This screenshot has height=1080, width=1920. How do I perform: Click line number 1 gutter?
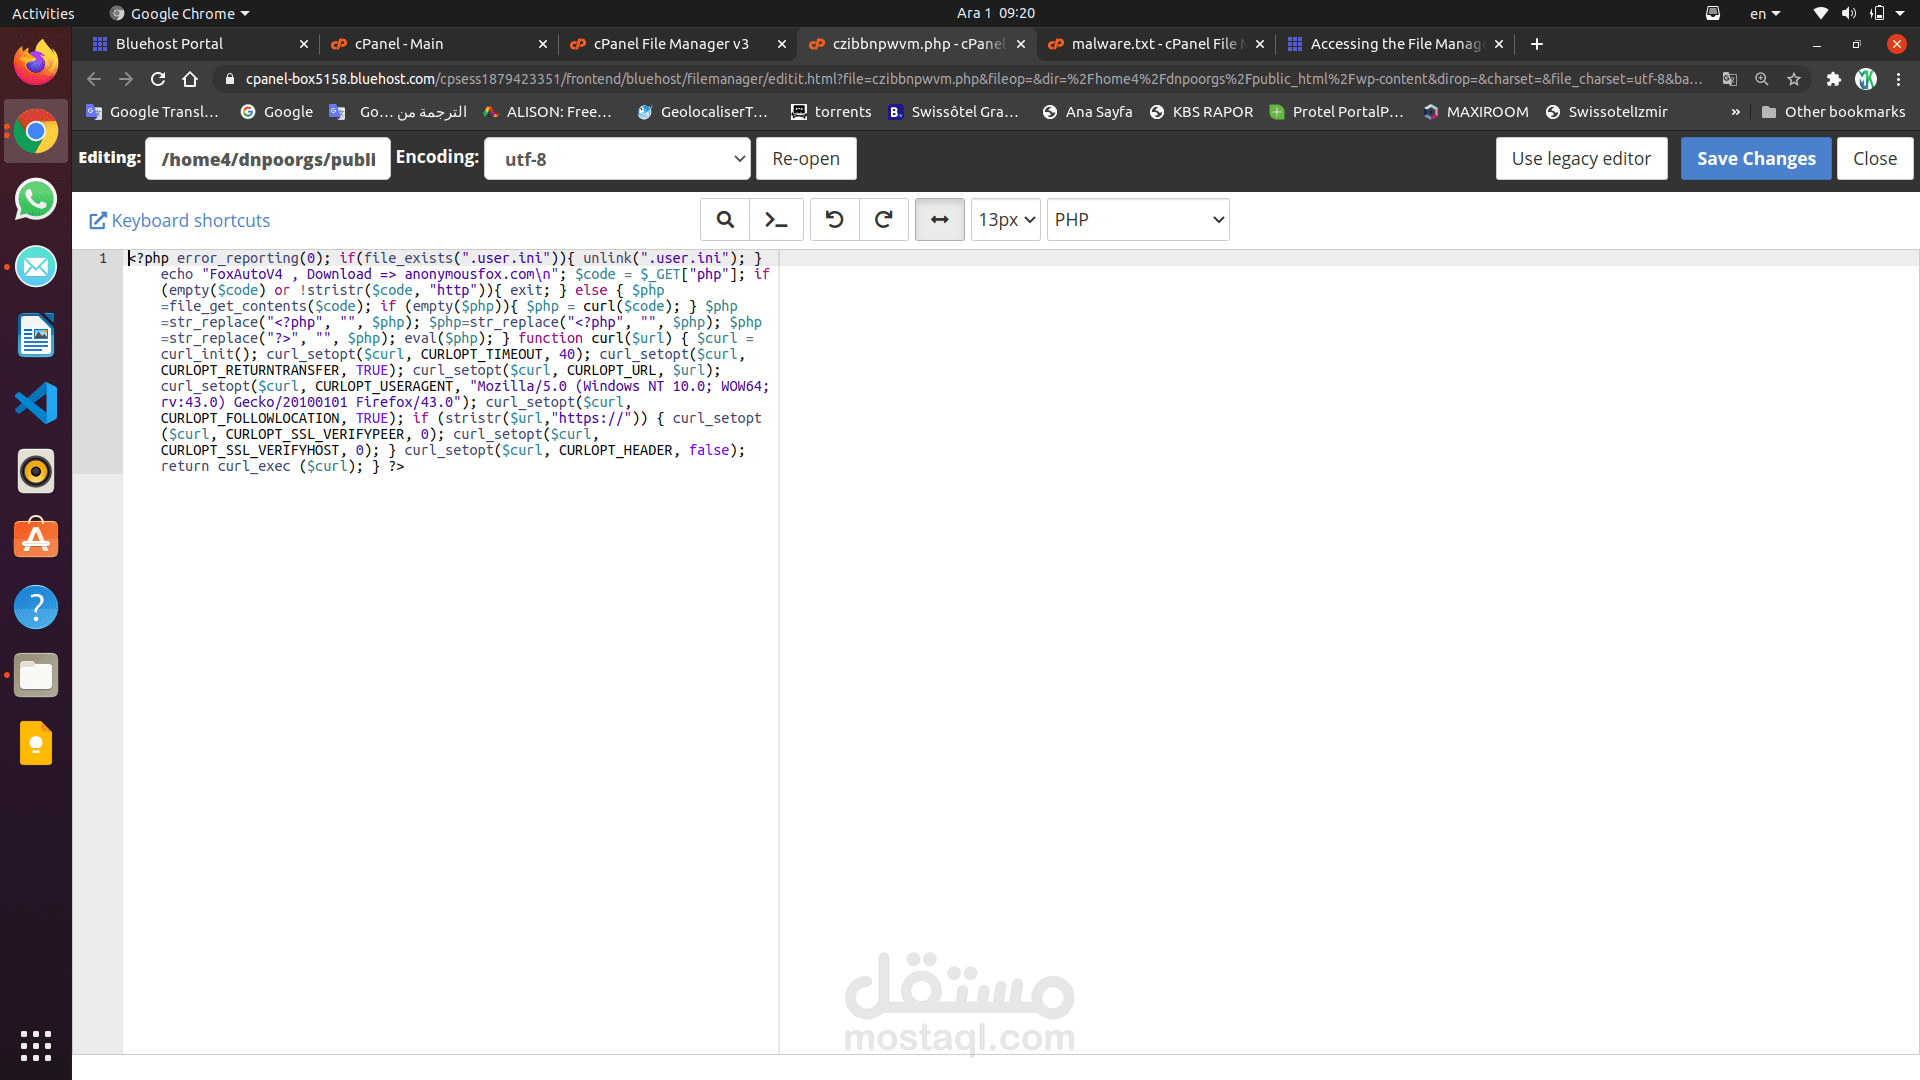tap(103, 258)
